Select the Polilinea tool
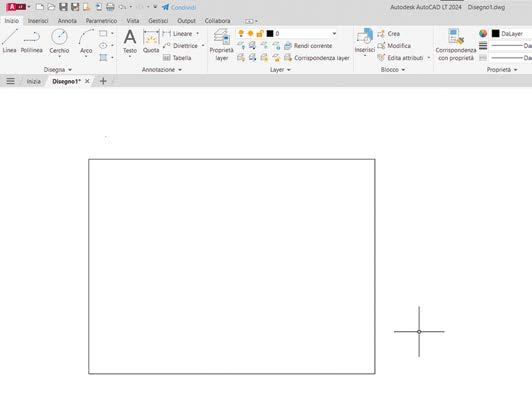532x416 pixels. 32,41
